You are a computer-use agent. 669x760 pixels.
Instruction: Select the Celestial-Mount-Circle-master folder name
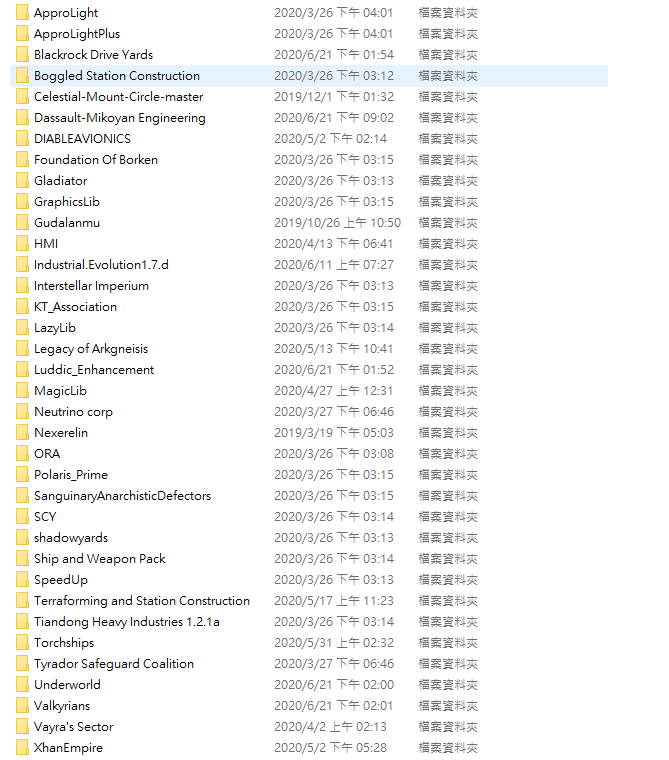pyautogui.click(x=118, y=97)
